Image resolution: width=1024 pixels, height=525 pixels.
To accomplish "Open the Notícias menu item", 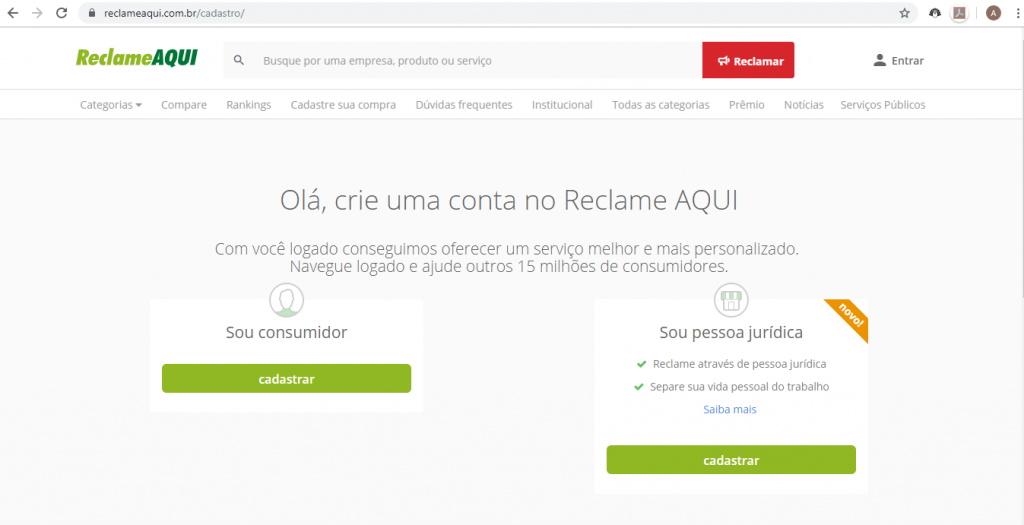I will pos(804,104).
